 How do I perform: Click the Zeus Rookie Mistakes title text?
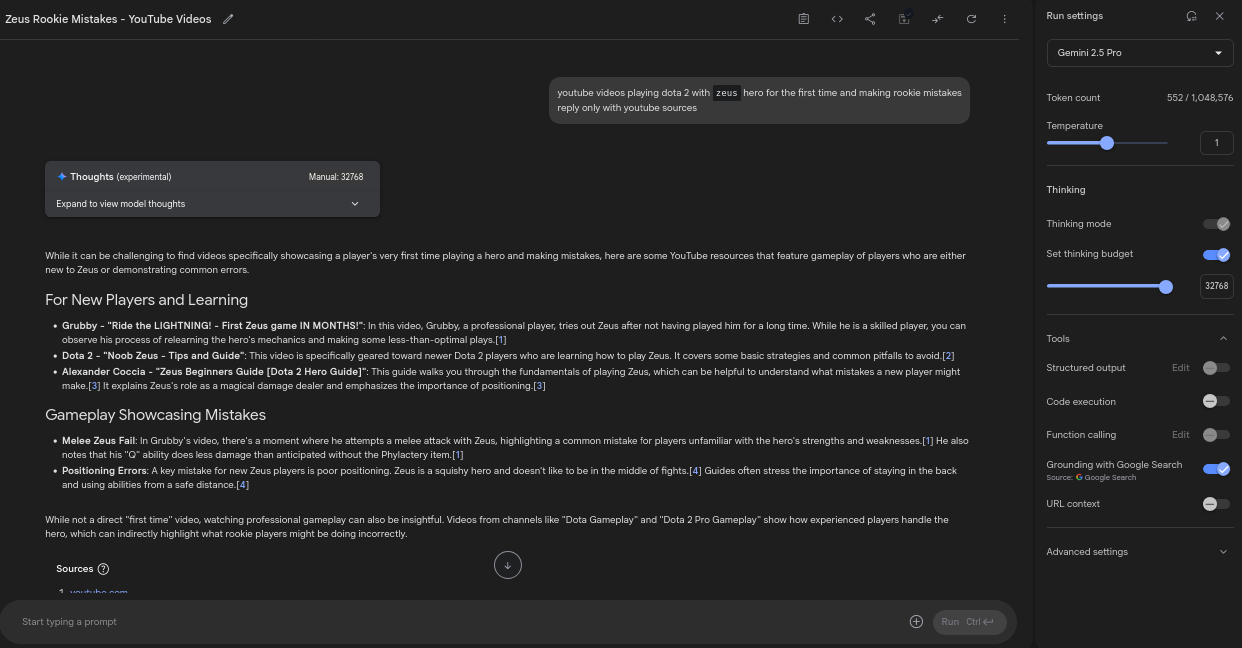click(x=108, y=19)
